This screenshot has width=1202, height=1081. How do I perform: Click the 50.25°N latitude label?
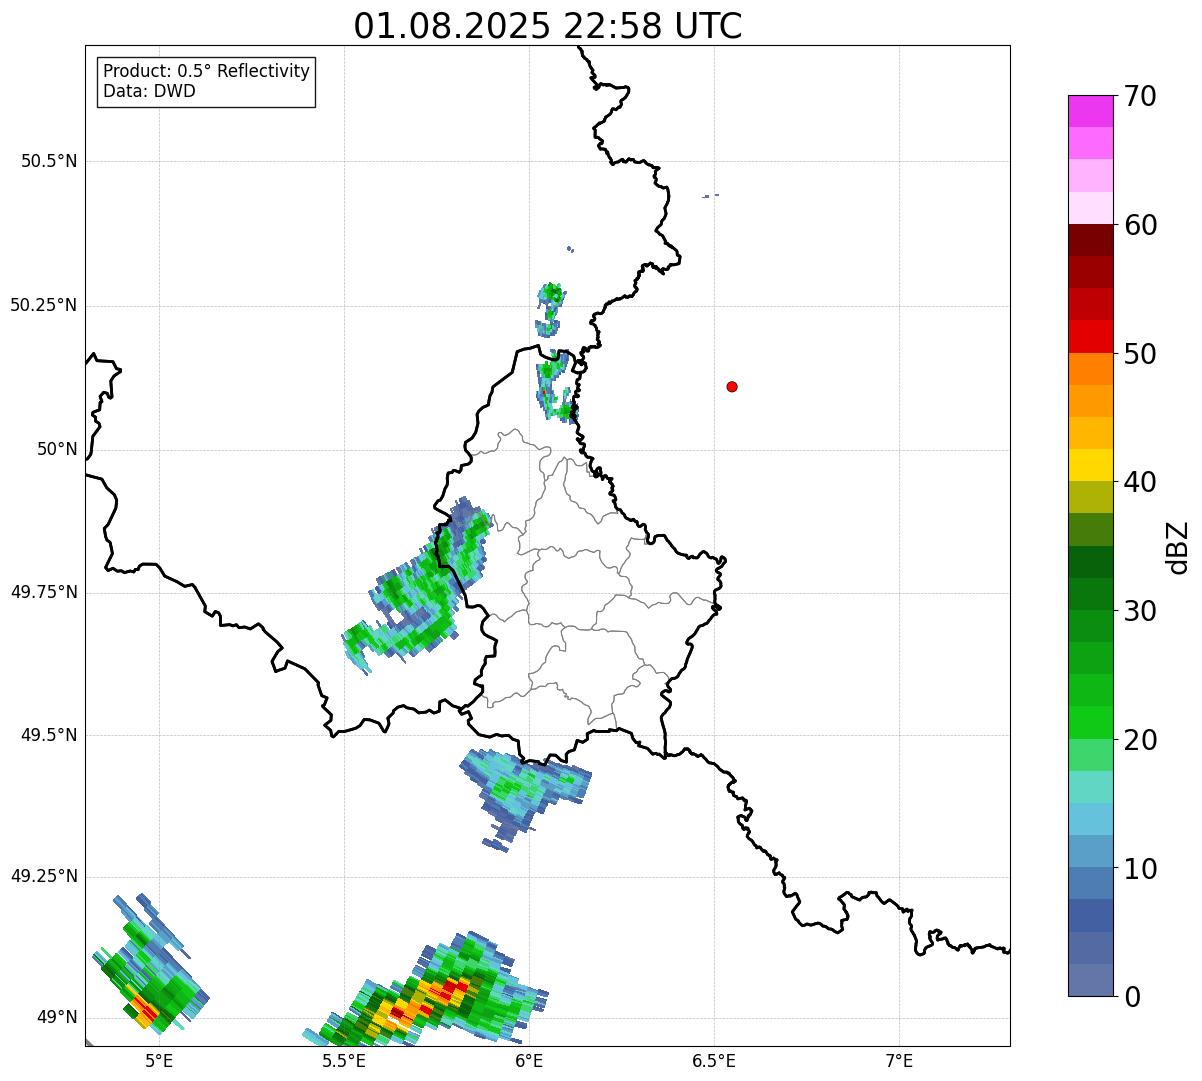point(44,305)
